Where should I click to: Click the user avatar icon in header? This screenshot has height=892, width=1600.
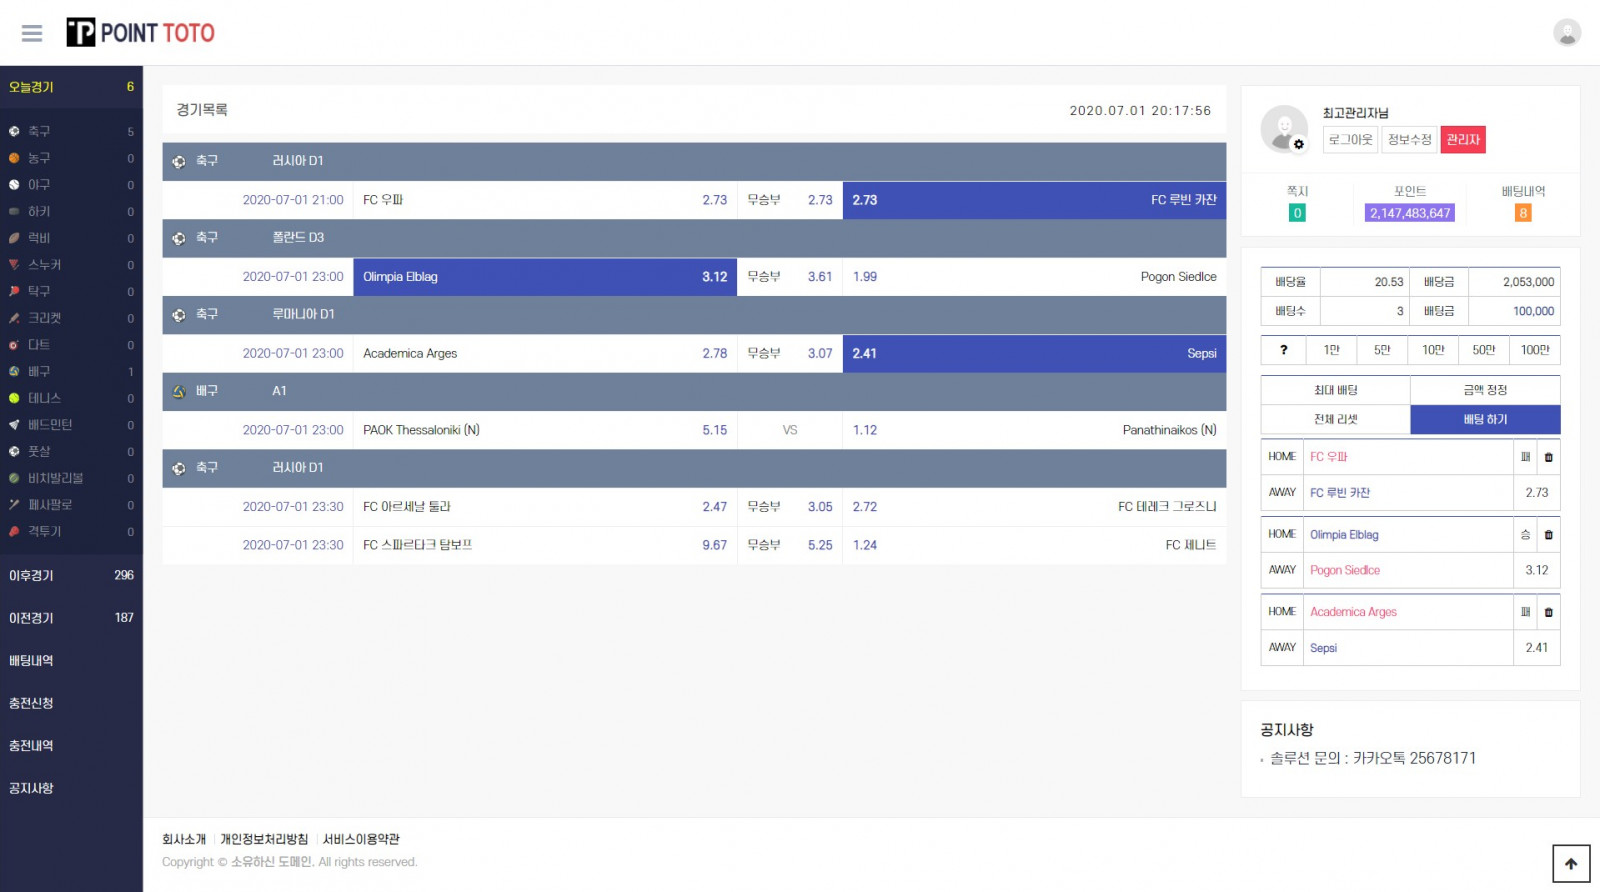click(x=1566, y=33)
